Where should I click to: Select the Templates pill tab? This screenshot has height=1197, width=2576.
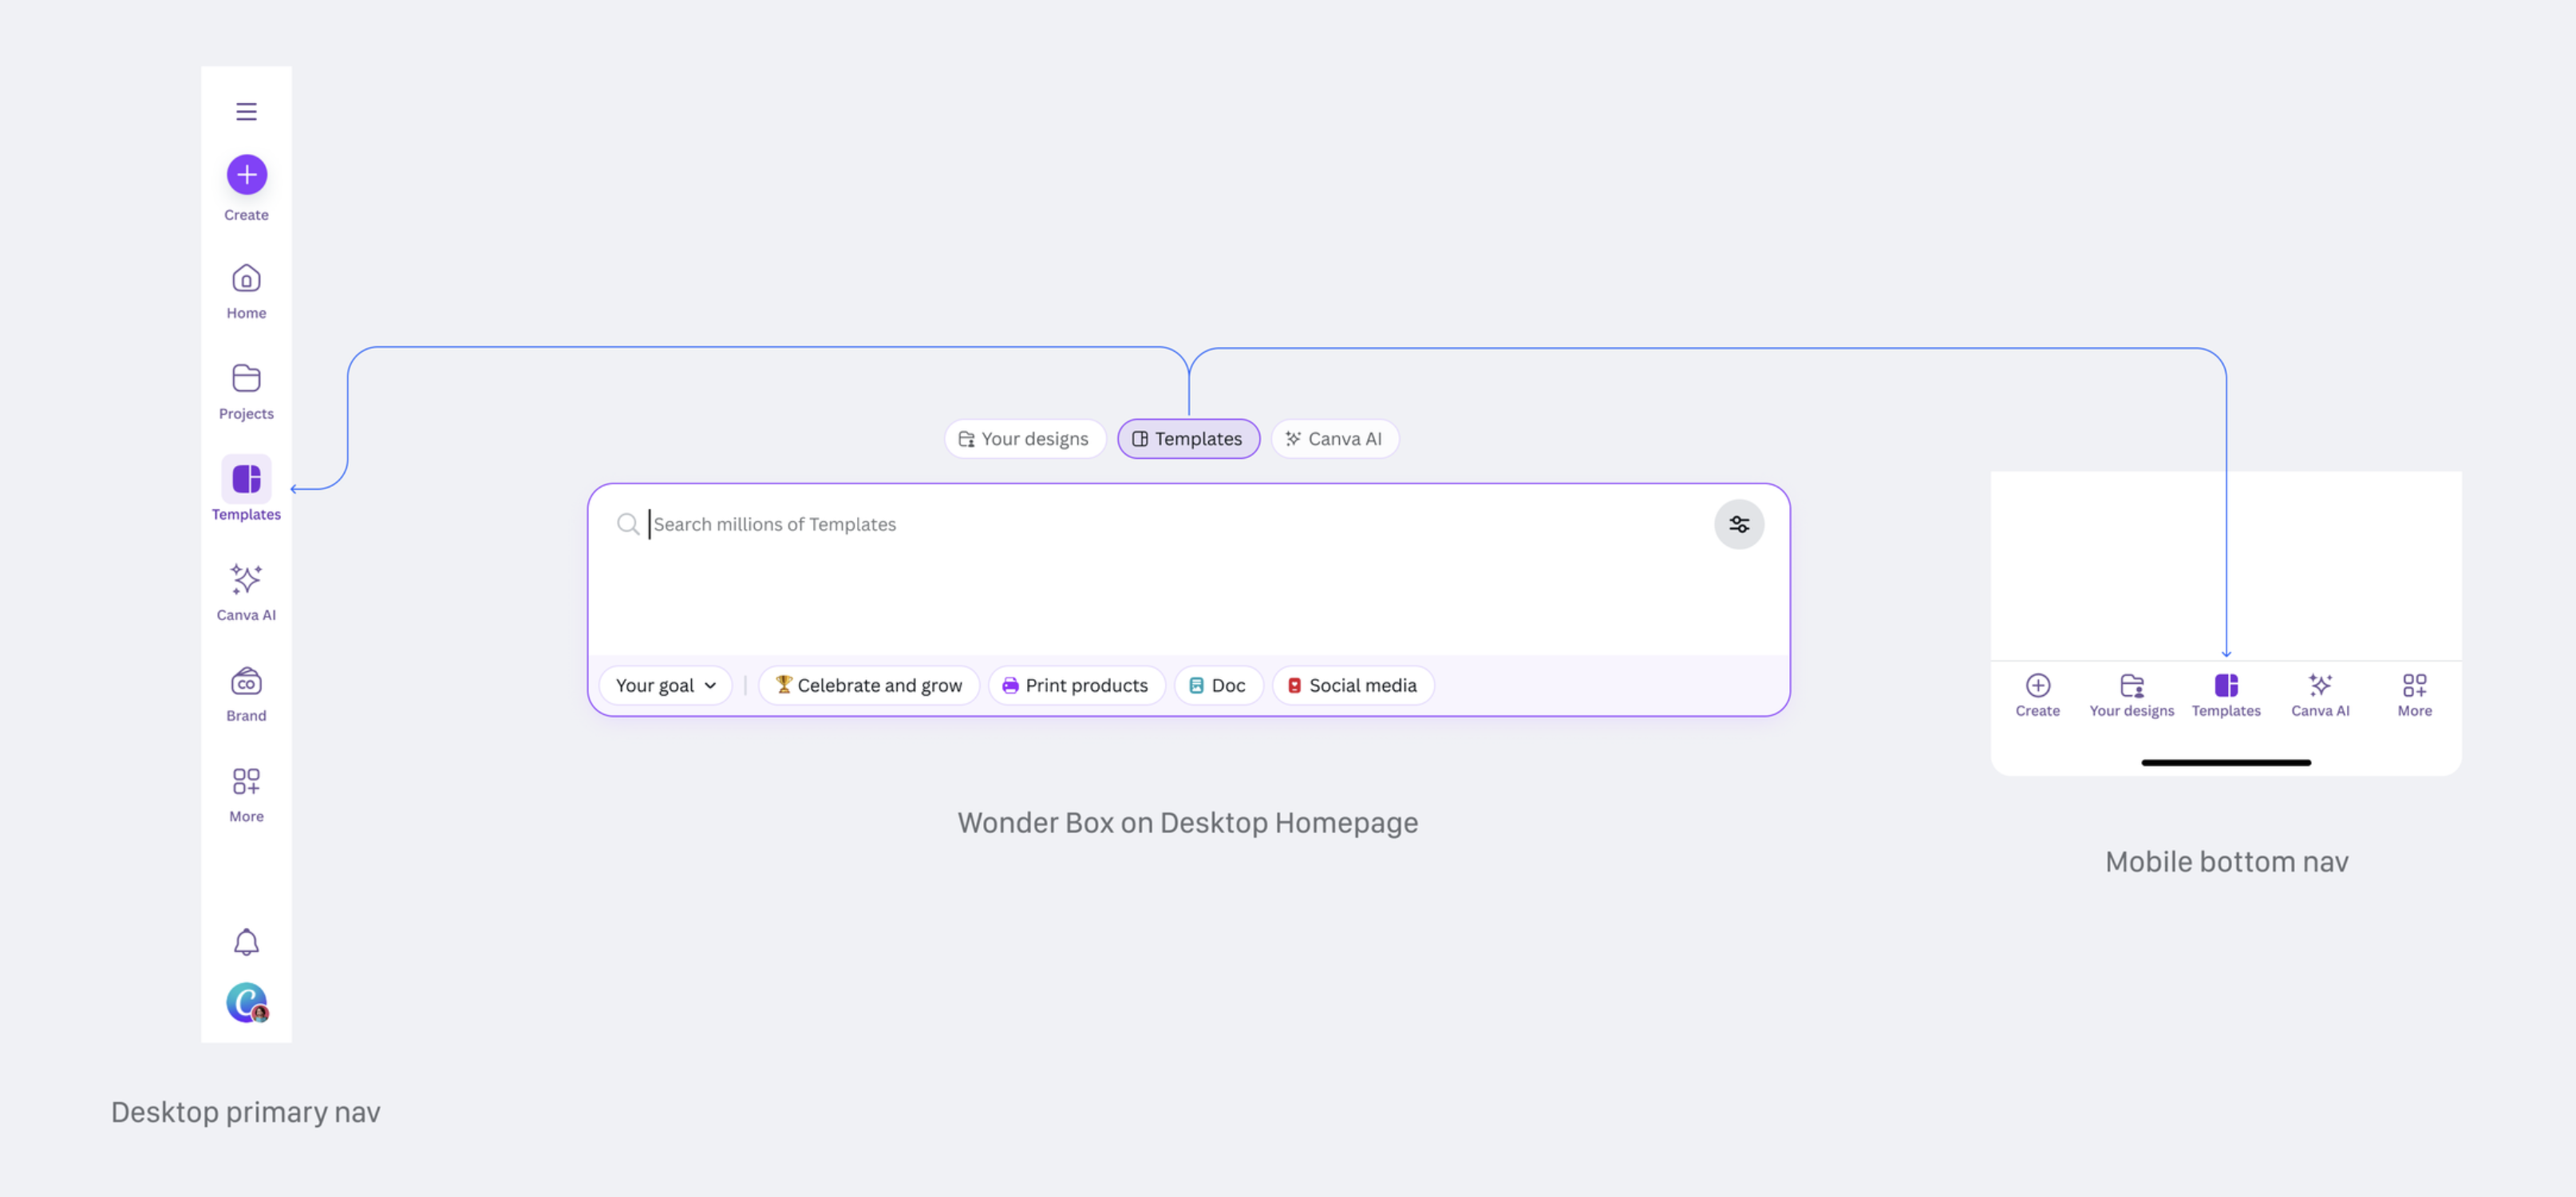click(1187, 439)
